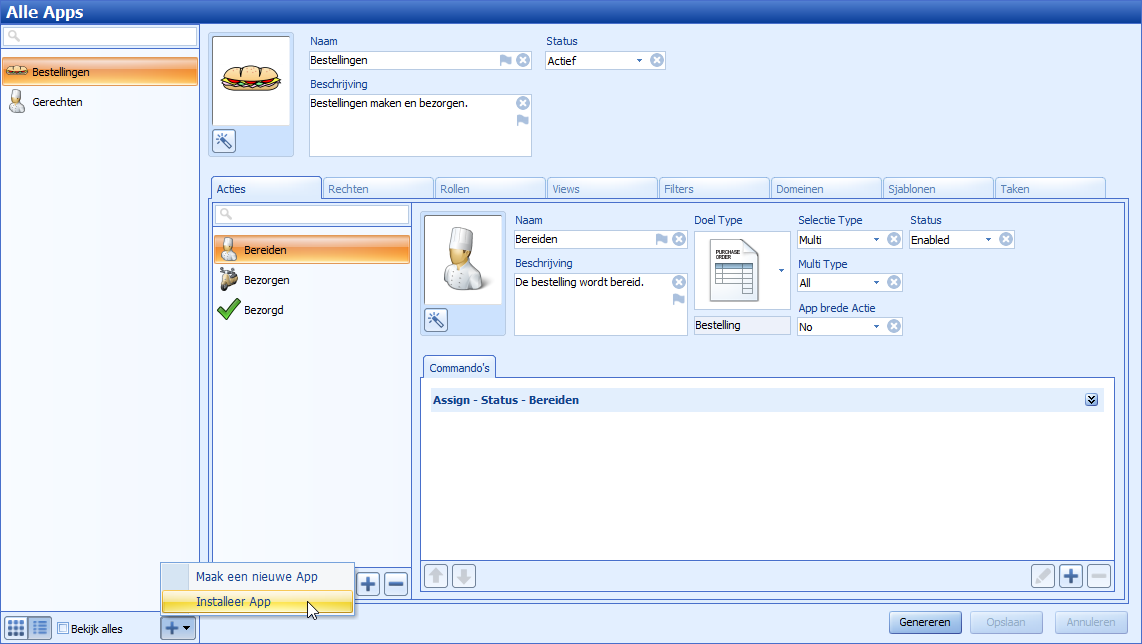Choose Maak een nieuwe App
Viewport: 1142px width, 644px height.
[x=257, y=576]
